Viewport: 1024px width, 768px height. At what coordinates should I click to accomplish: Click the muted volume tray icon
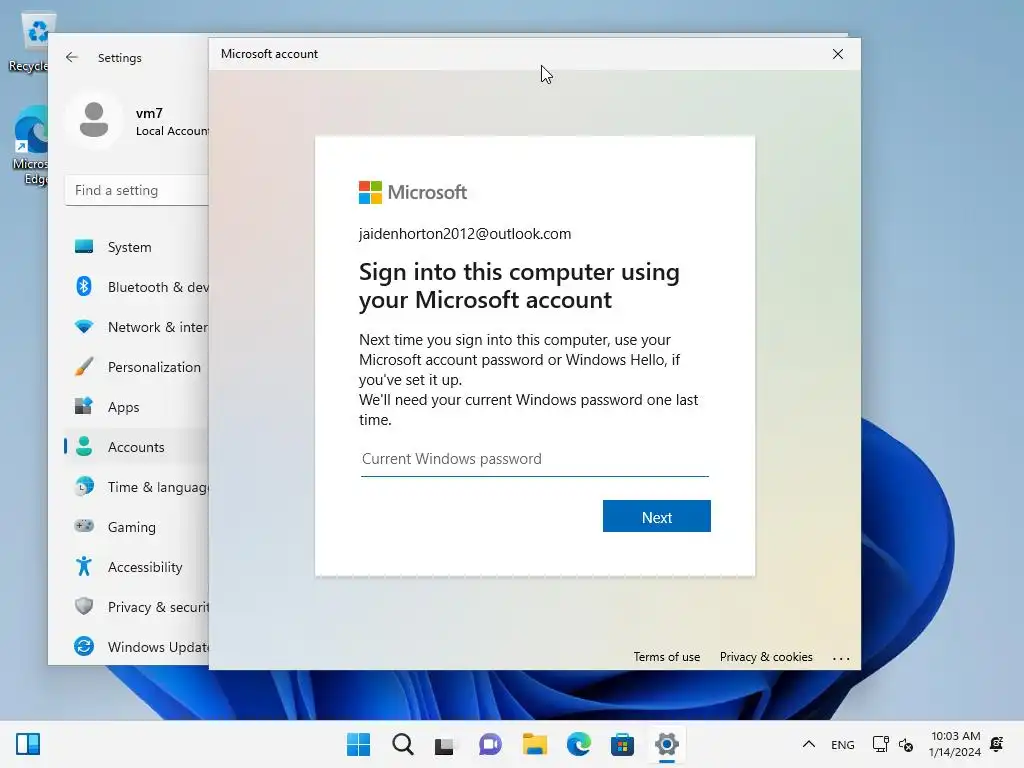click(x=906, y=744)
